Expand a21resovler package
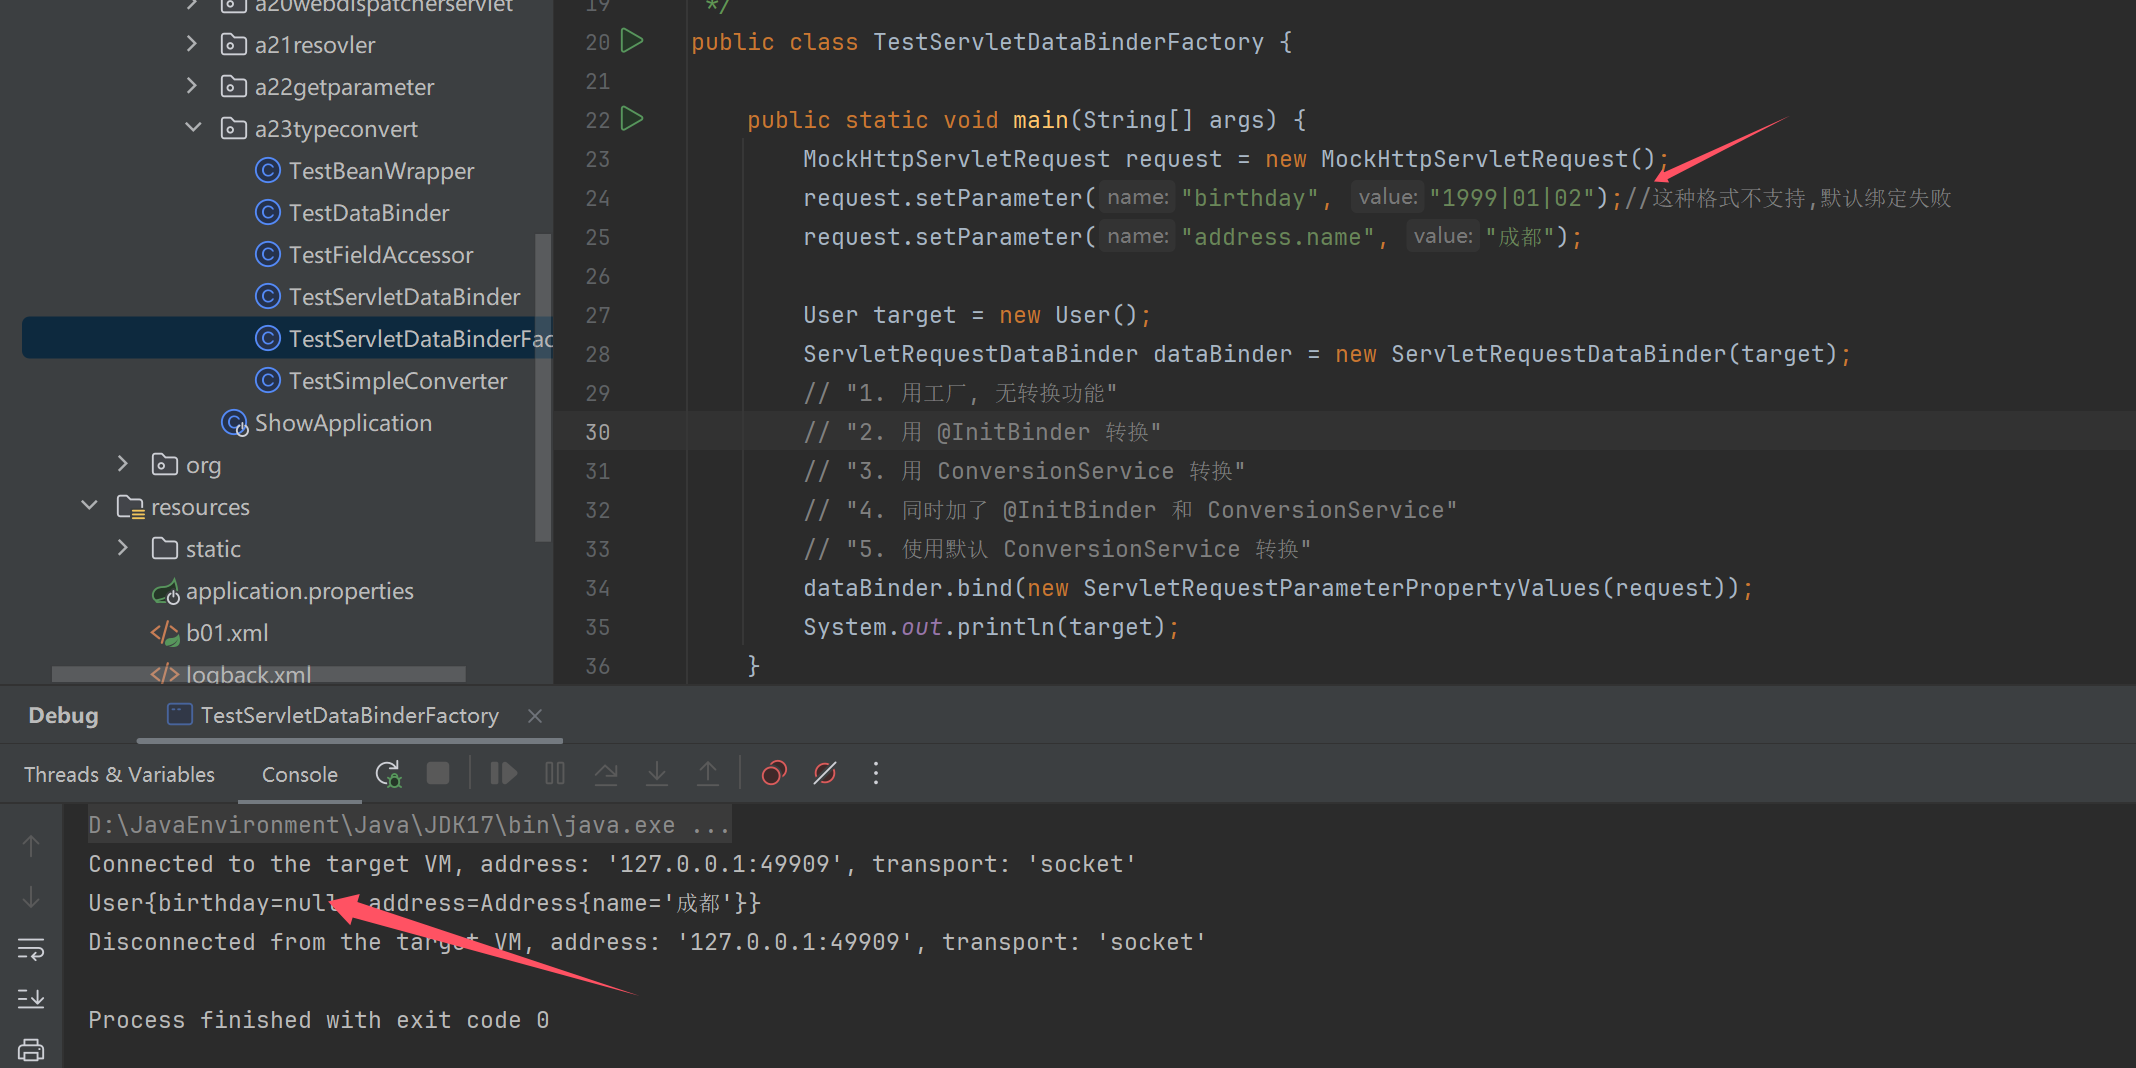This screenshot has width=2136, height=1068. pos(192,44)
